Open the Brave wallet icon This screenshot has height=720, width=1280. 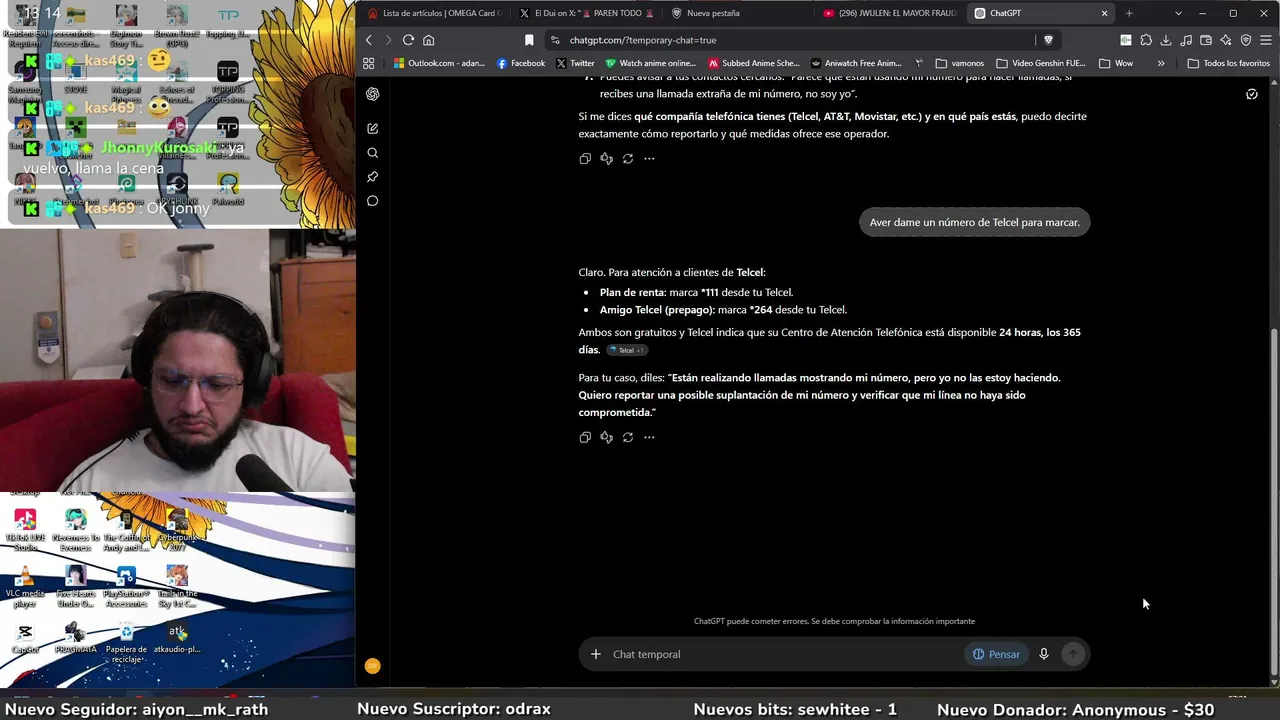(x=1206, y=40)
